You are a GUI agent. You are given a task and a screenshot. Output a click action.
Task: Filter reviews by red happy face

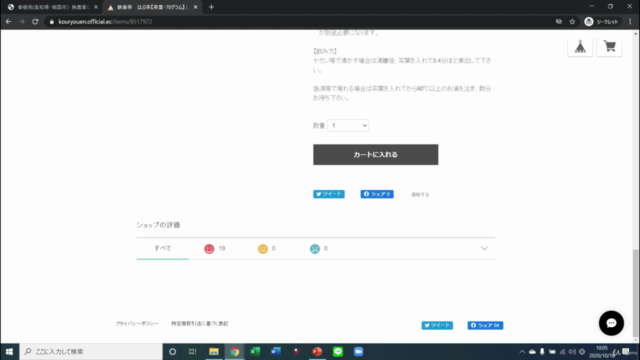209,249
